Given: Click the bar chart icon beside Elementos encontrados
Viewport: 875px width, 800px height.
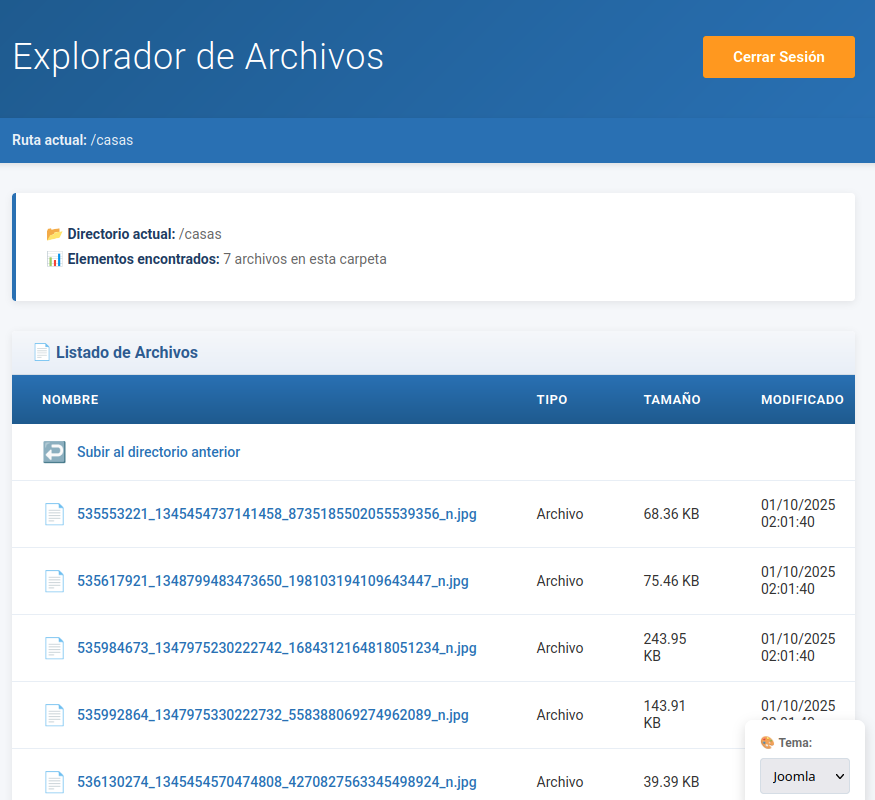Looking at the screenshot, I should pyautogui.click(x=54, y=259).
